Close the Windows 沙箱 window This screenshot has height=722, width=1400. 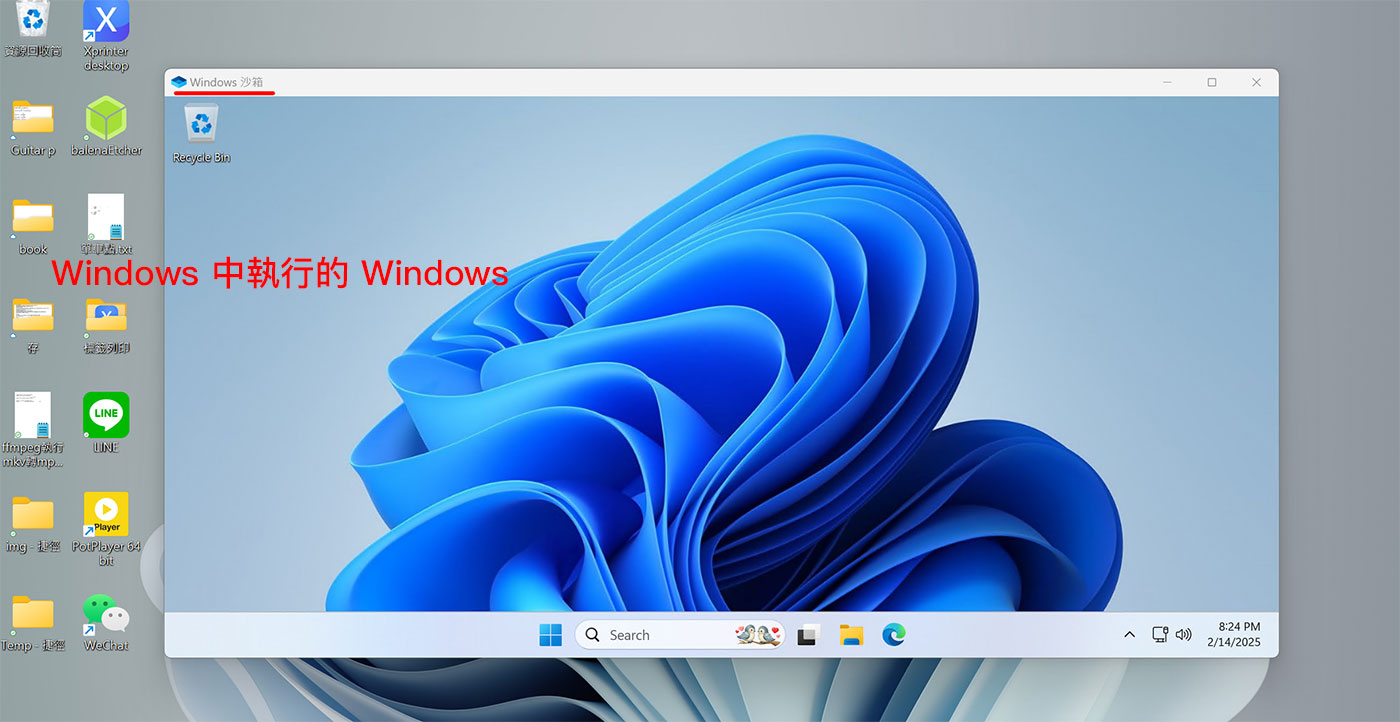point(1257,82)
